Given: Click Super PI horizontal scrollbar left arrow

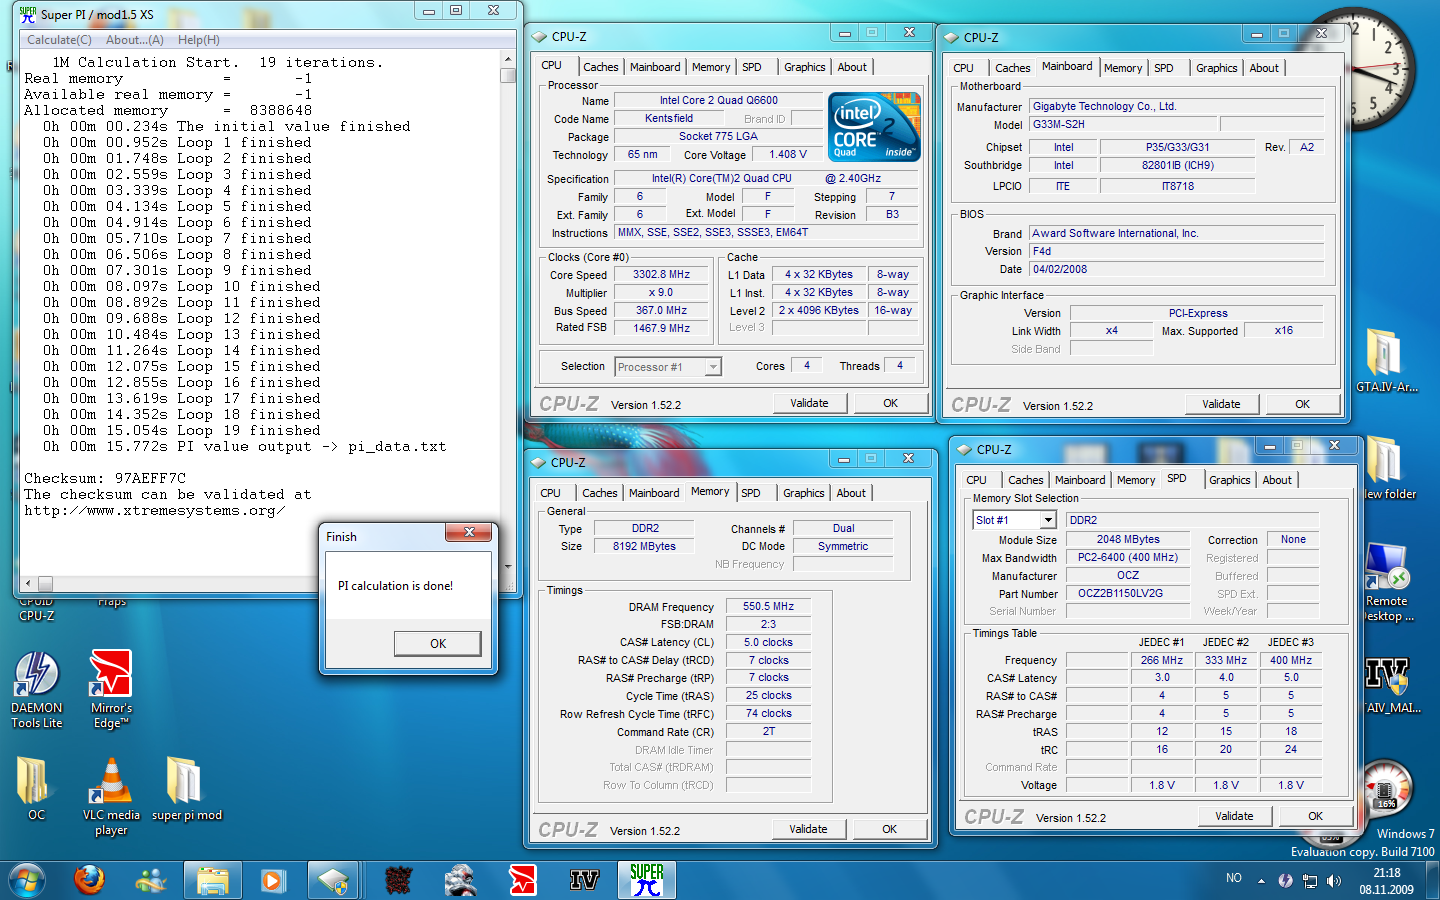Looking at the screenshot, I should point(28,583).
